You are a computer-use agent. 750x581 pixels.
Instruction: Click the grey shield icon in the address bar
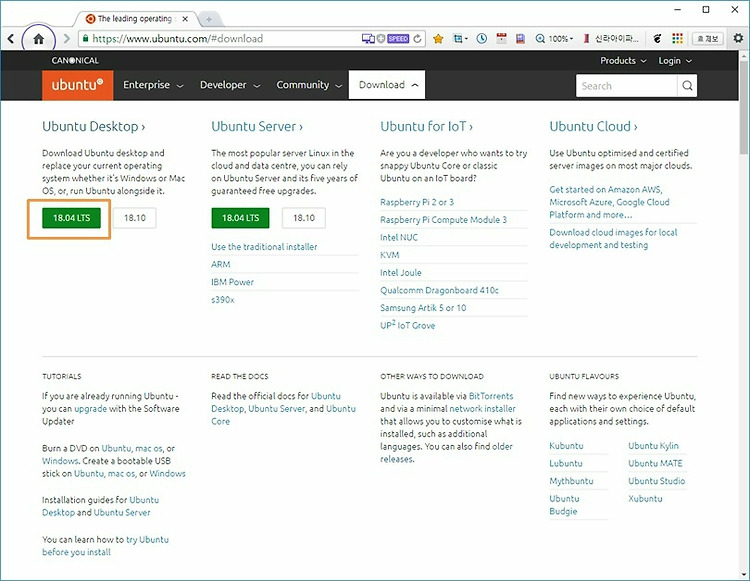381,39
